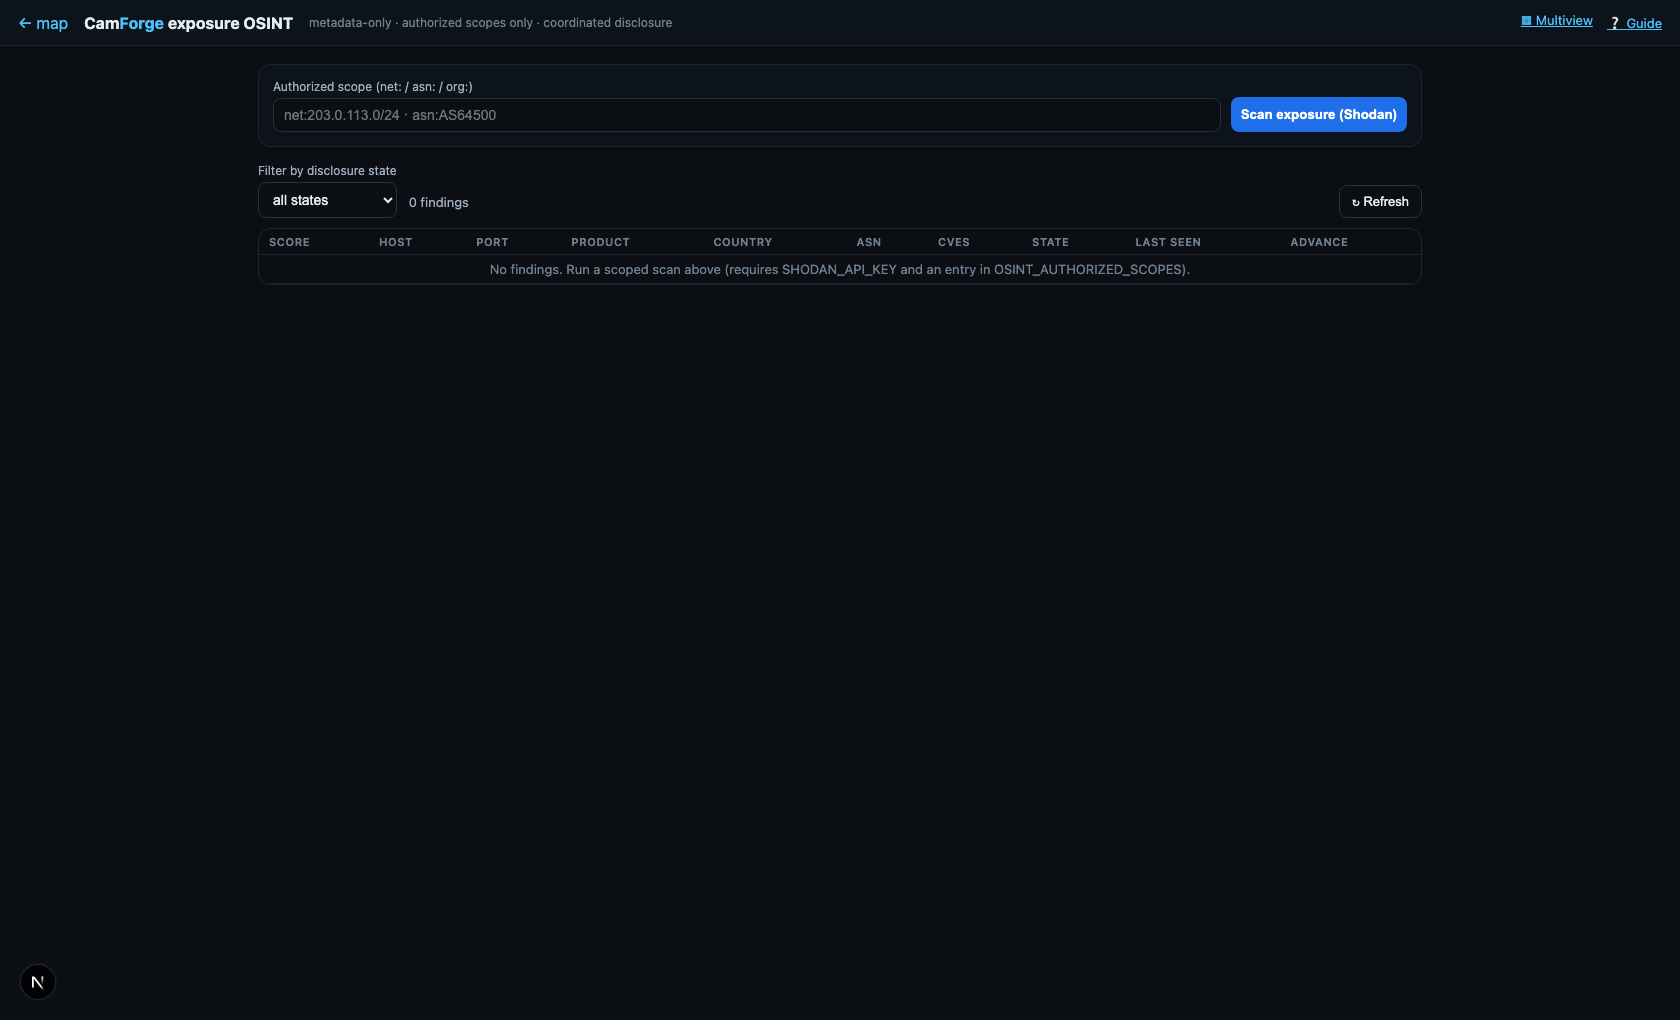Click the COUNTRY column header
Image resolution: width=1680 pixels, height=1020 pixels.
pyautogui.click(x=743, y=242)
